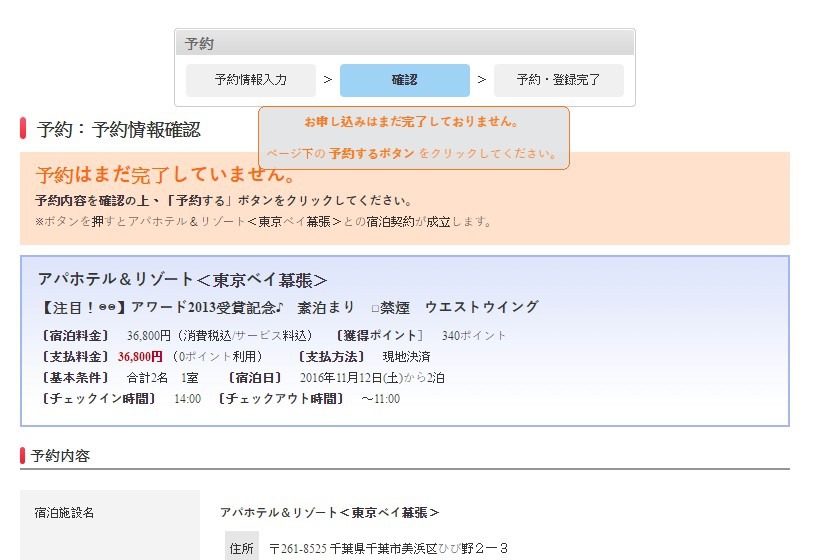Image resolution: width=829 pixels, height=560 pixels.
Task: Select the 予約・登録完了 step tab
Action: 558,80
